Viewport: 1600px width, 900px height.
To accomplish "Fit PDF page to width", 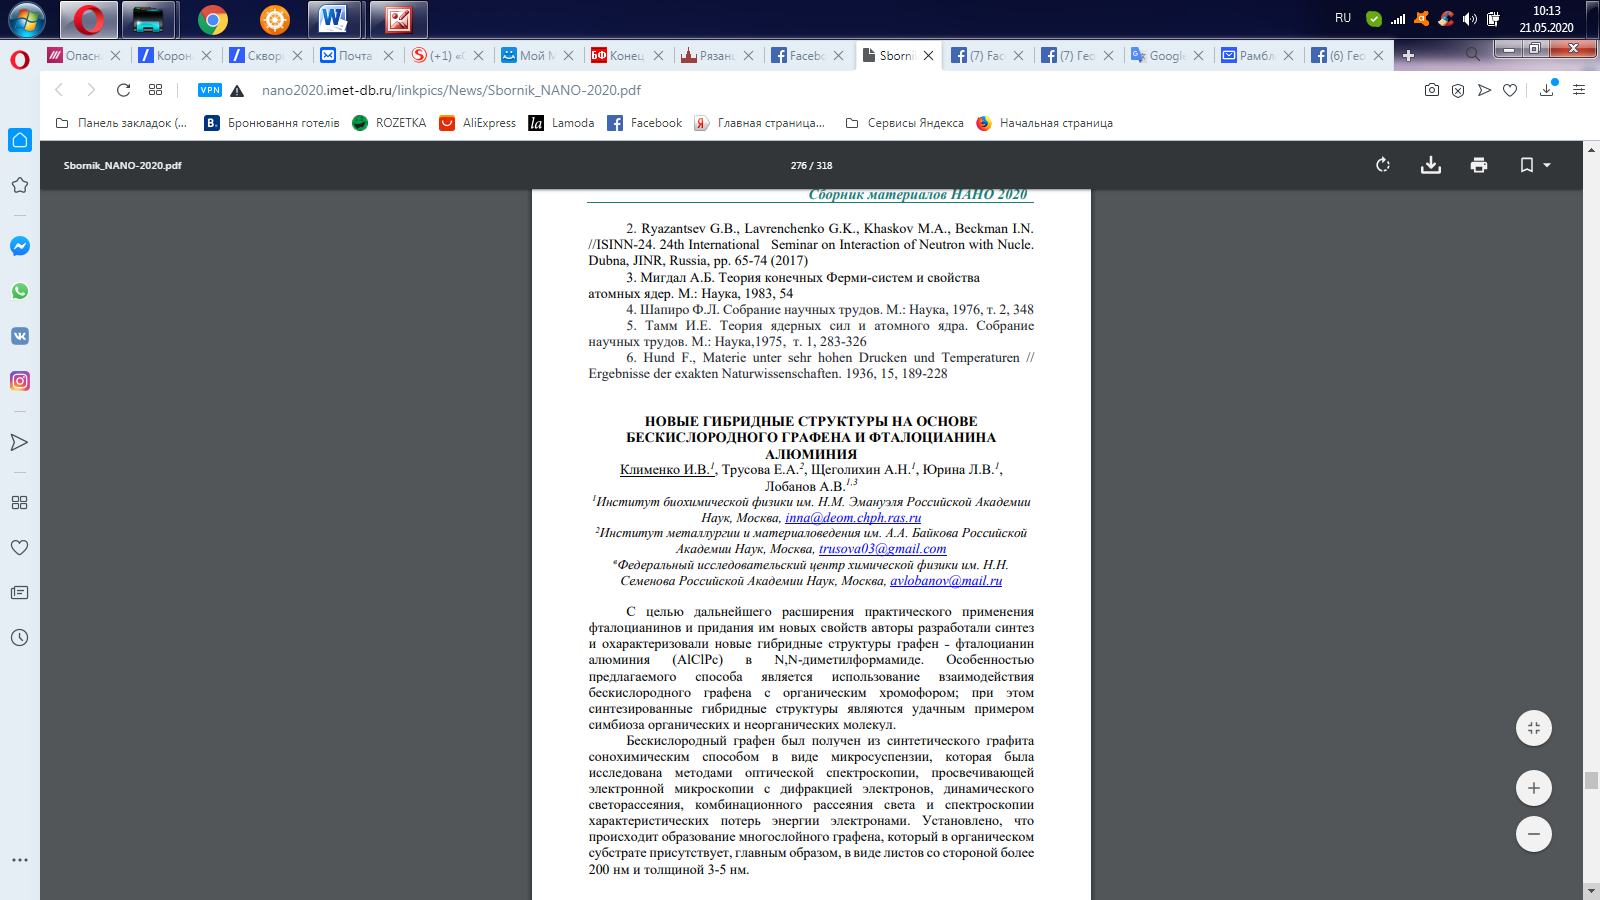I will (1534, 728).
